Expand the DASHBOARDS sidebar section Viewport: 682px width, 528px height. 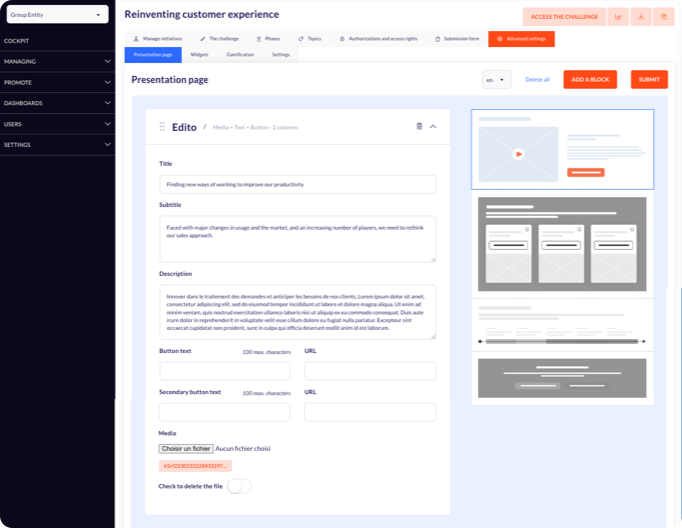coord(57,103)
